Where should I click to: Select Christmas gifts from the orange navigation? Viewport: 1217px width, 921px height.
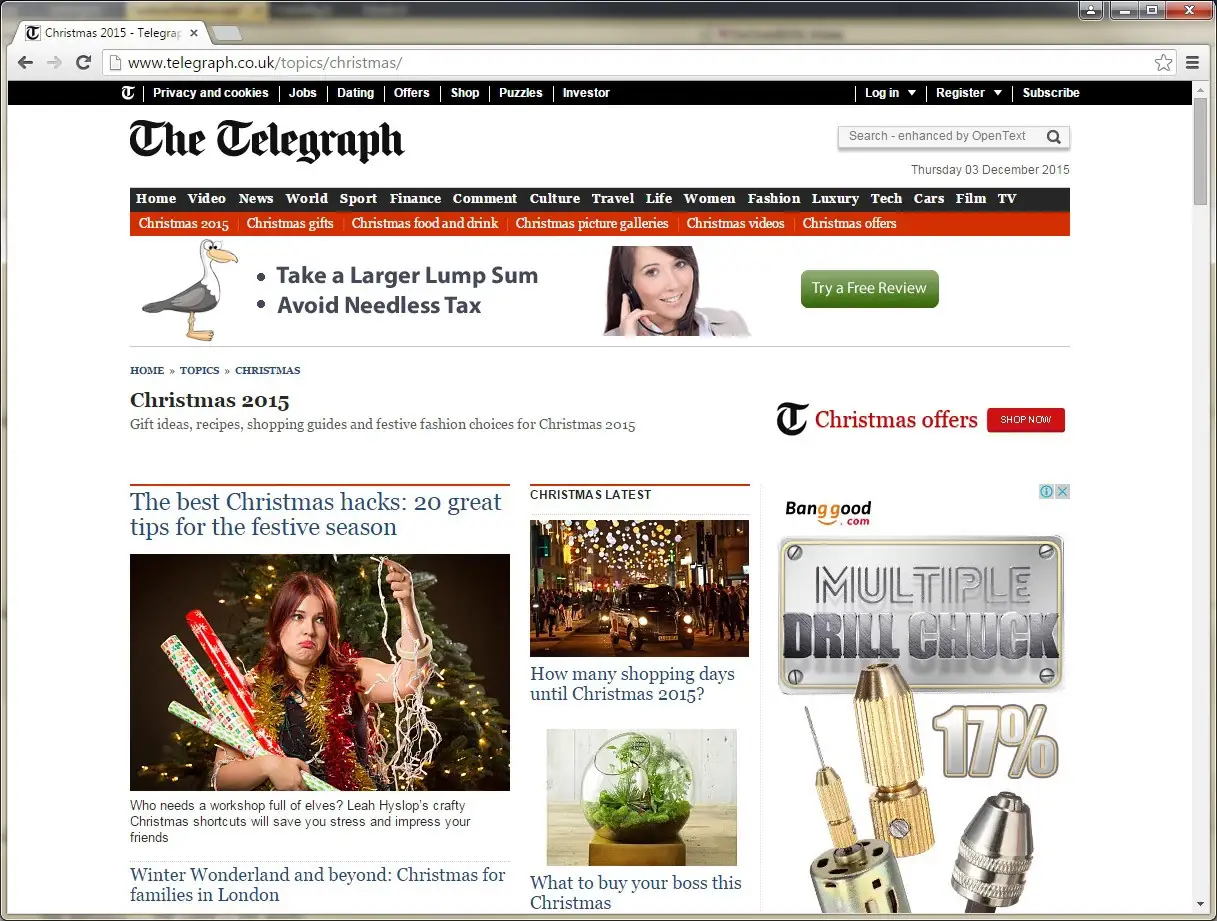click(289, 223)
